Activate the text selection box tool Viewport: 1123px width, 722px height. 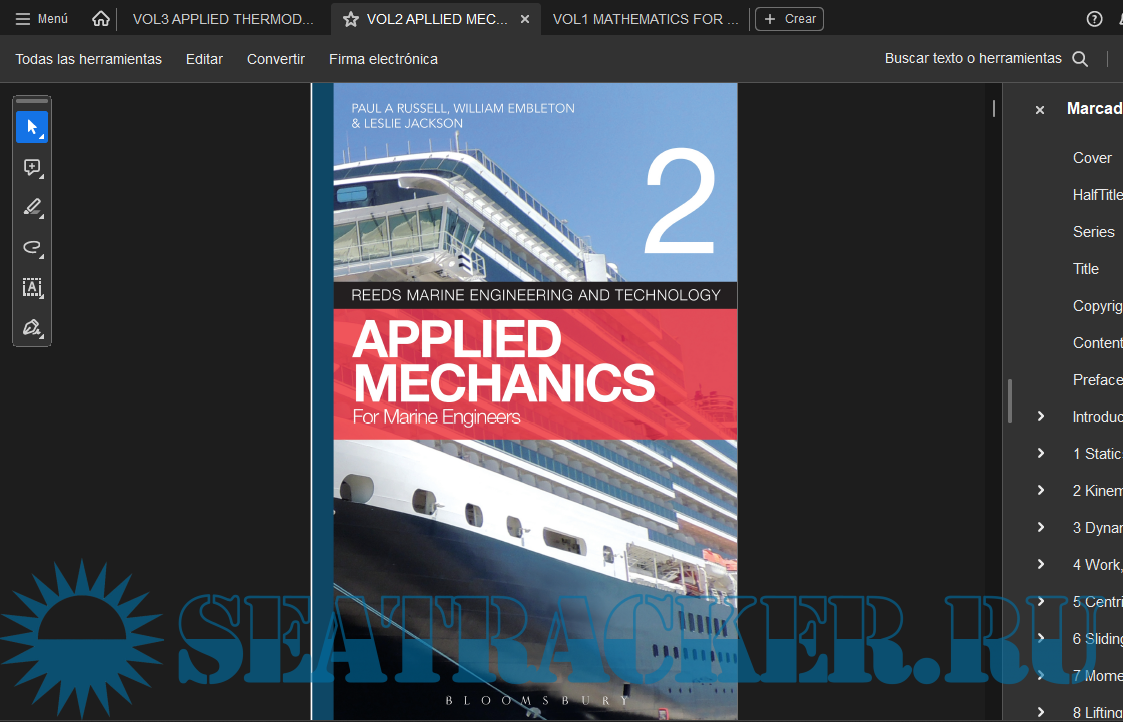coord(32,288)
